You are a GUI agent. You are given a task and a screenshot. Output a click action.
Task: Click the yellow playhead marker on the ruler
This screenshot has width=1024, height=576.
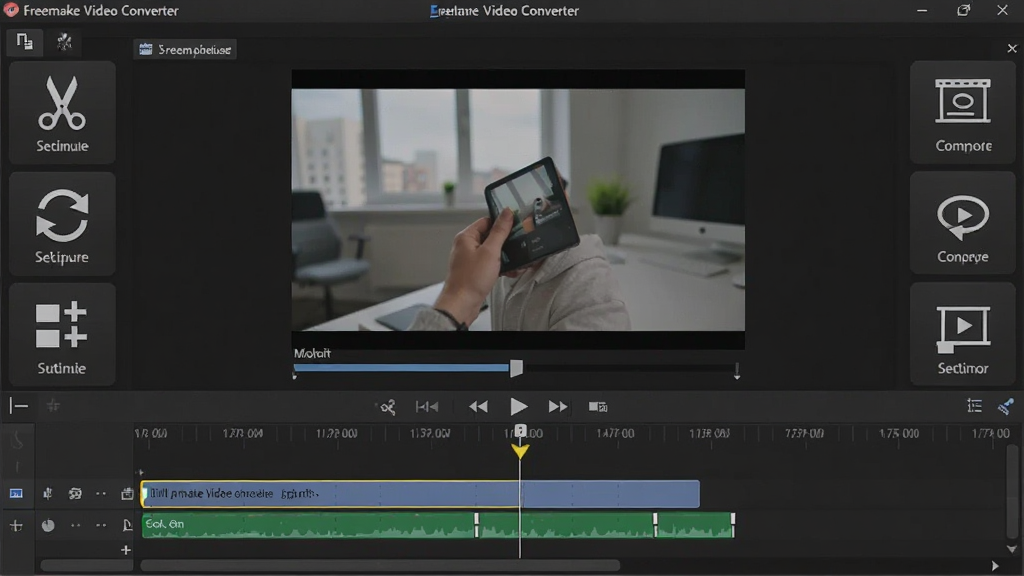[x=520, y=451]
